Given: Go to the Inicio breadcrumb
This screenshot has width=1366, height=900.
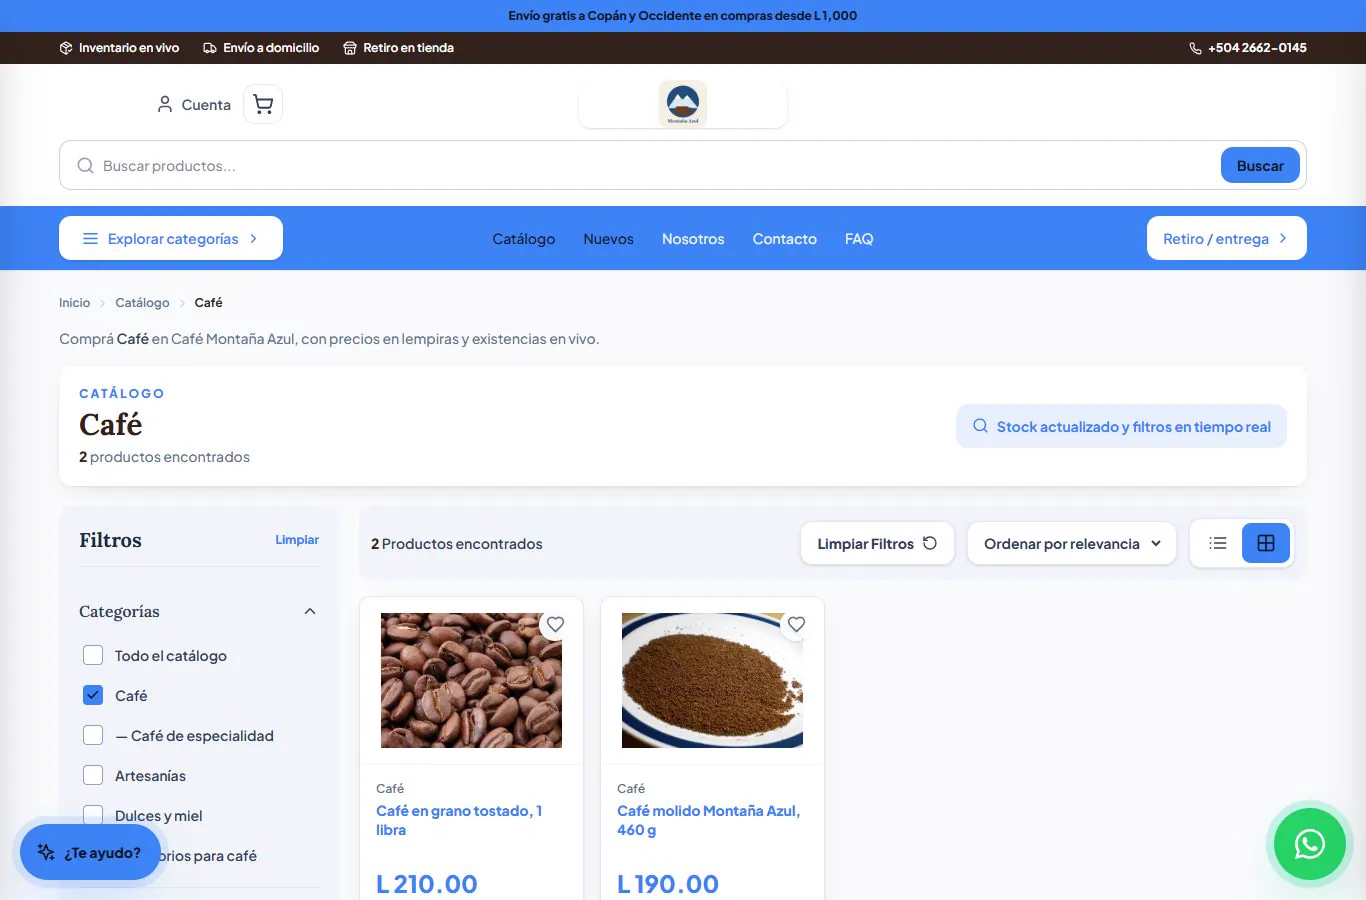Looking at the screenshot, I should pyautogui.click(x=74, y=303).
